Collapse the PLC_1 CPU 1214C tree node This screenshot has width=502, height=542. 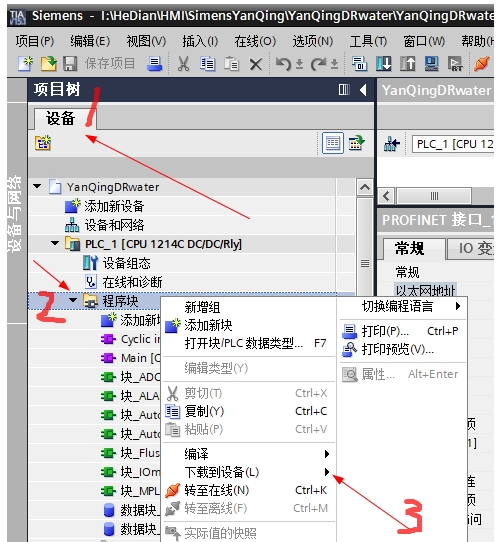[55, 243]
